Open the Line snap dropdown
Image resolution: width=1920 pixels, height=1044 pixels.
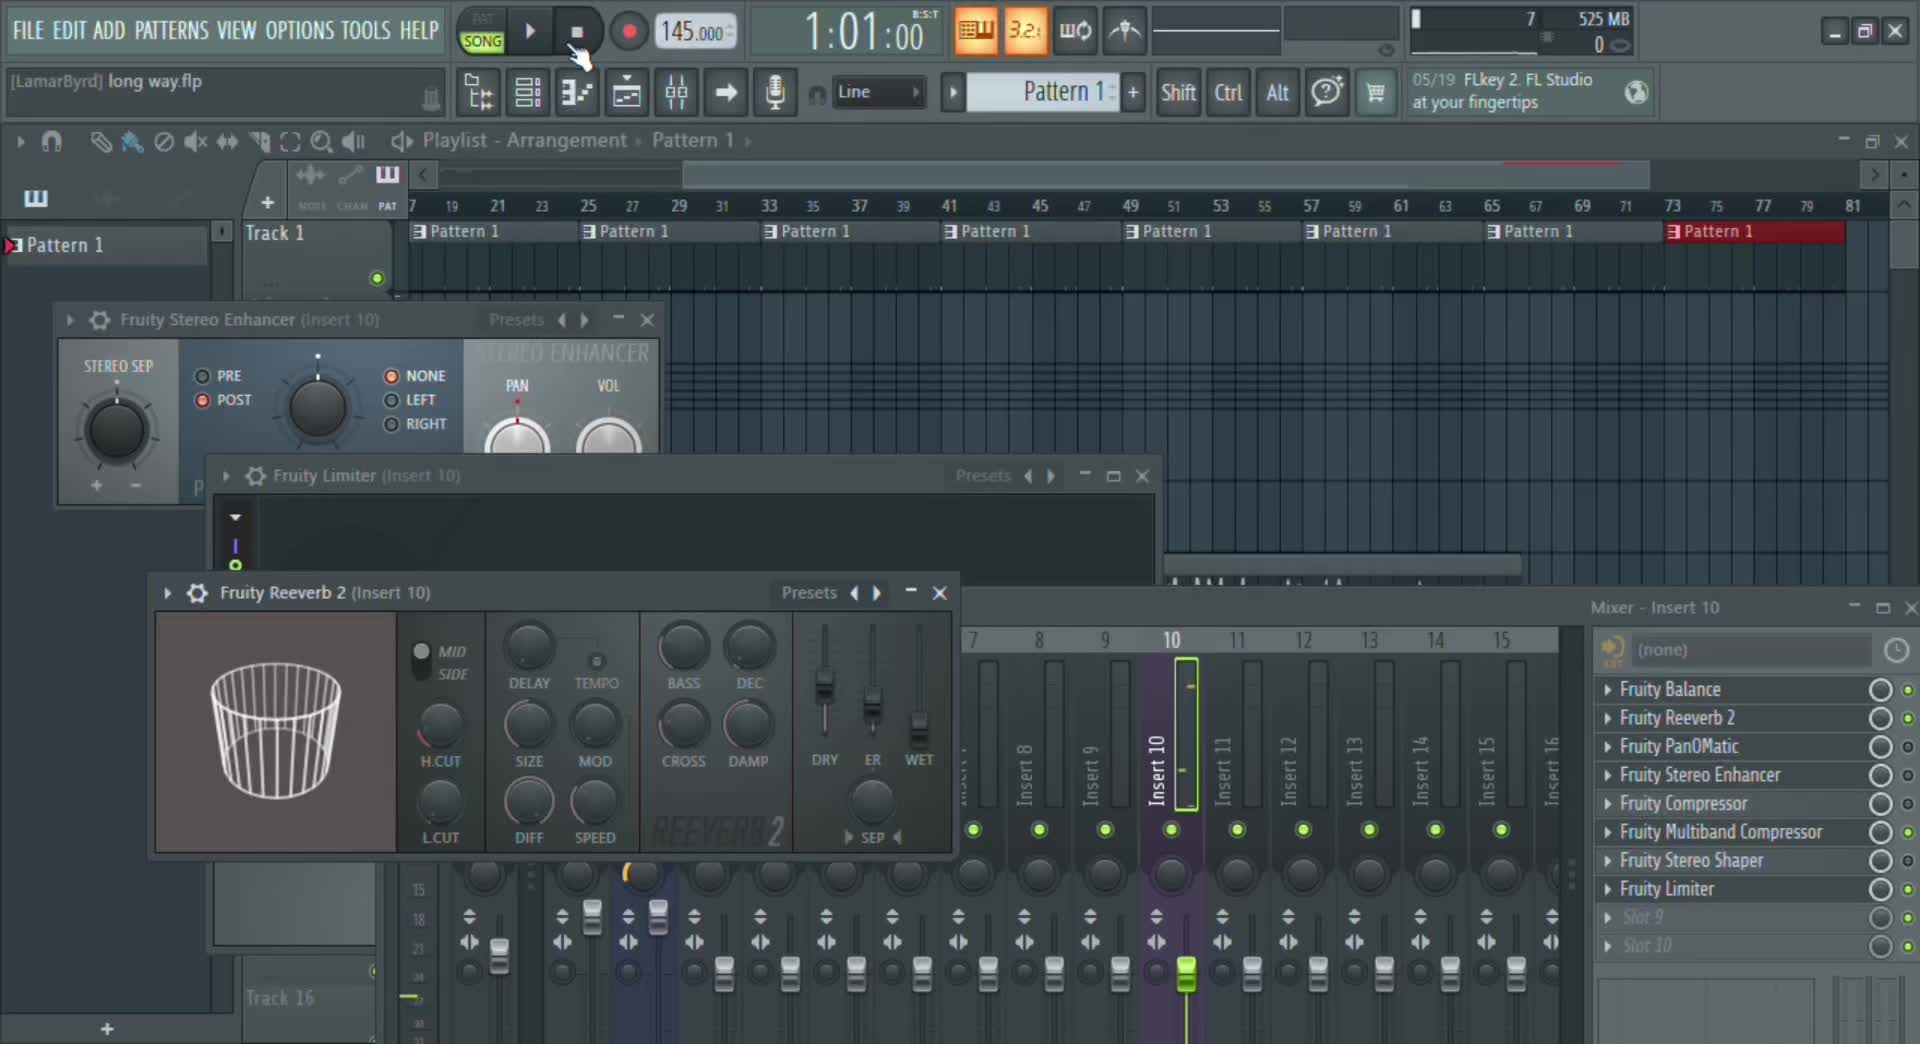click(x=879, y=93)
